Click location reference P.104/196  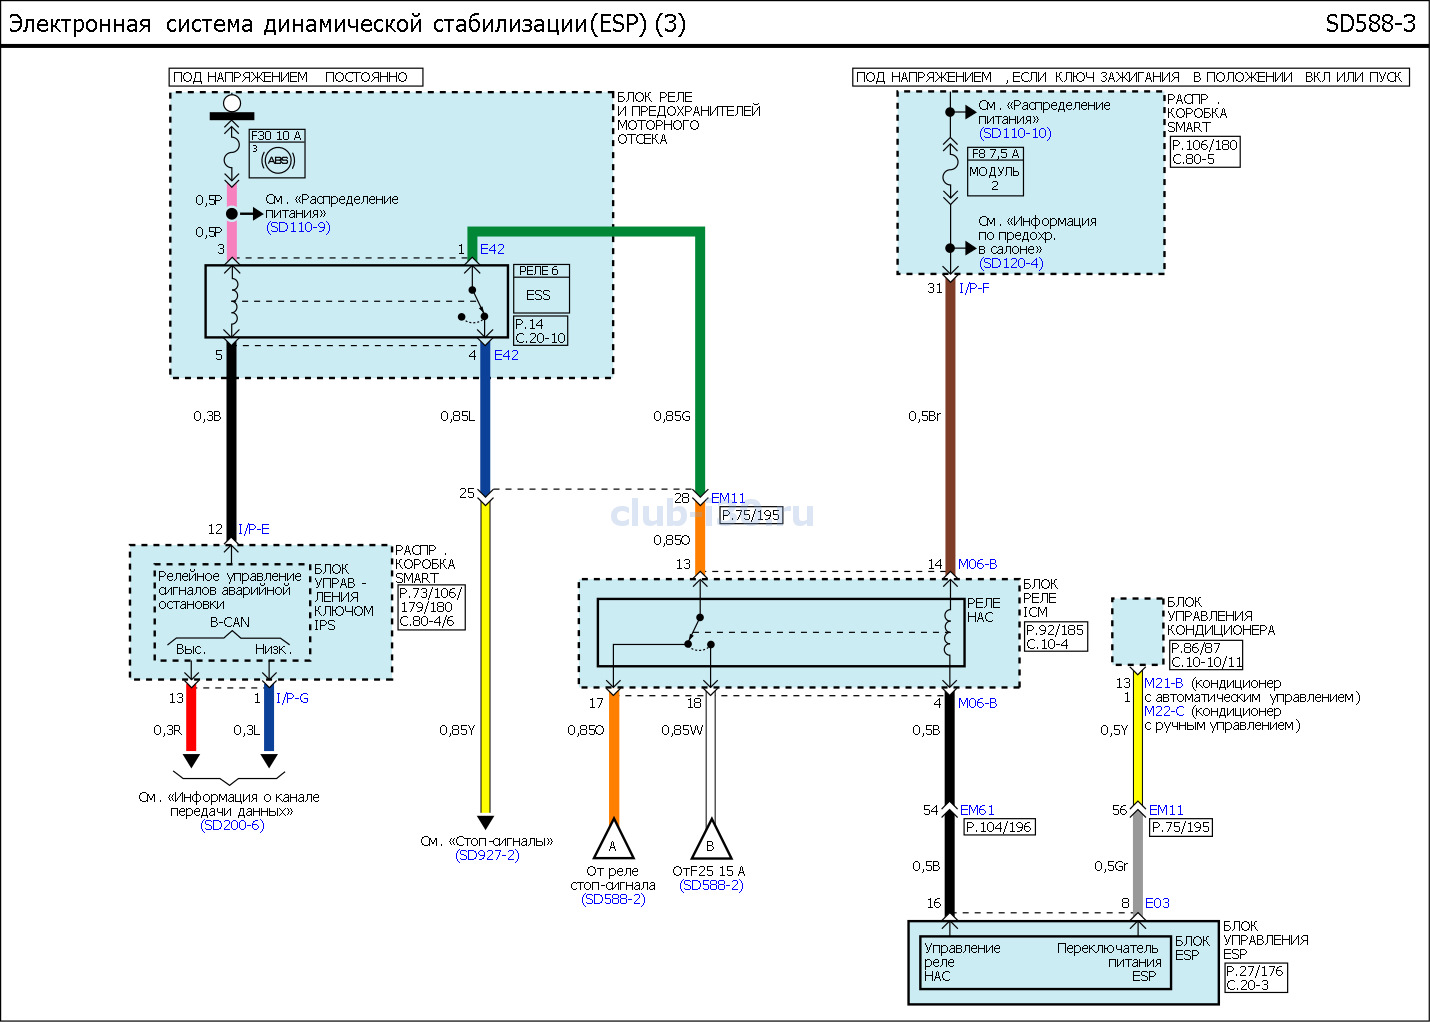tap(998, 827)
